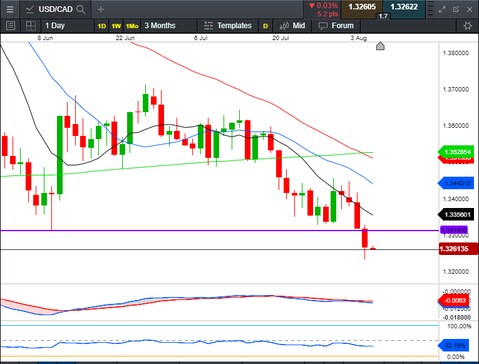
Task: Open the chart grid layout icon
Action: point(31,26)
